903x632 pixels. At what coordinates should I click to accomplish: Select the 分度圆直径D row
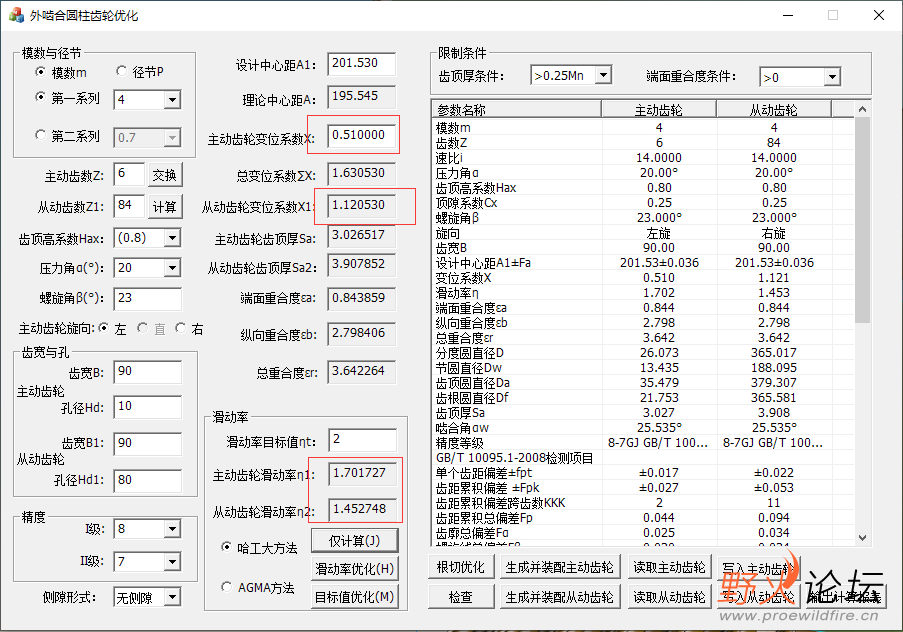[643, 353]
